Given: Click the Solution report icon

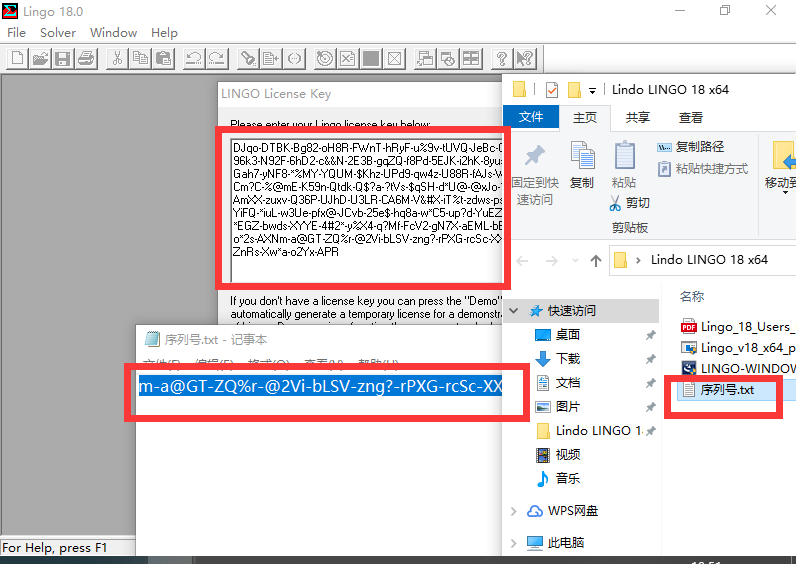Looking at the screenshot, I should tap(348, 58).
